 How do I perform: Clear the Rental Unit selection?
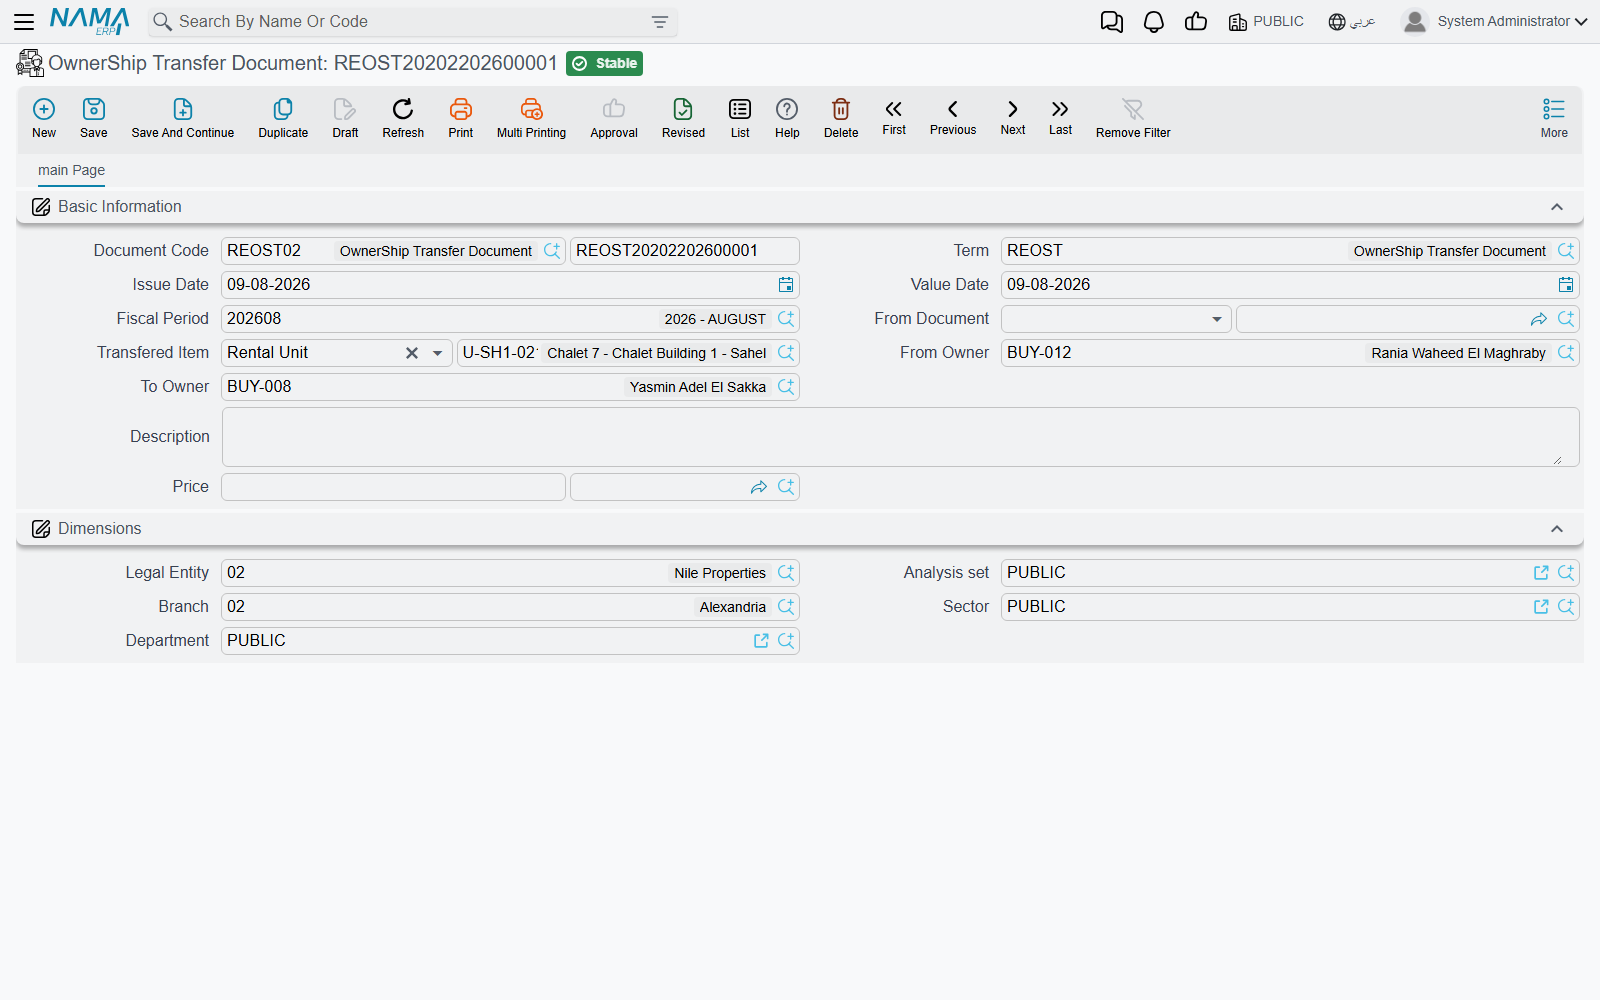pyautogui.click(x=412, y=353)
